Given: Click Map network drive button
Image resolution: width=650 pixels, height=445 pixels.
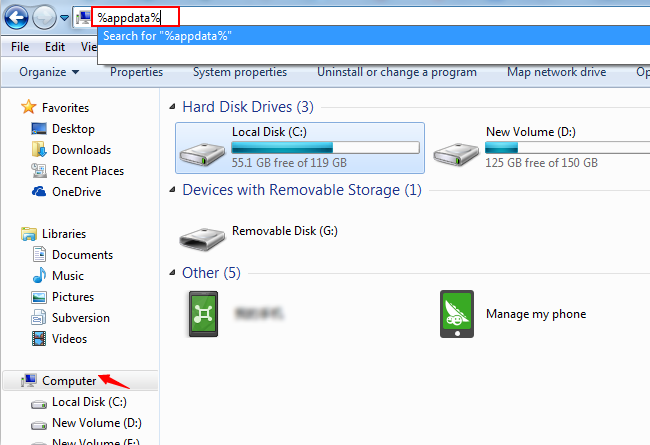Looking at the screenshot, I should pyautogui.click(x=556, y=72).
